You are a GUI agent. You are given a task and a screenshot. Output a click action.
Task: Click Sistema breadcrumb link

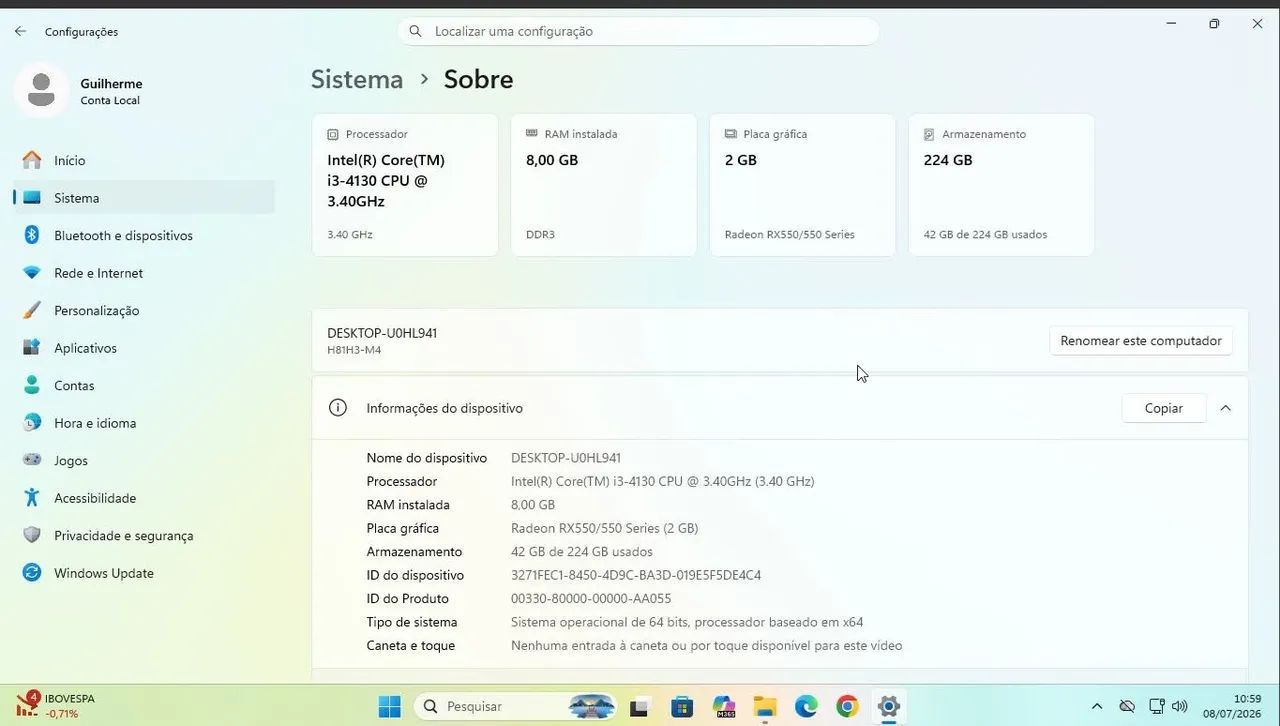[x=357, y=79]
